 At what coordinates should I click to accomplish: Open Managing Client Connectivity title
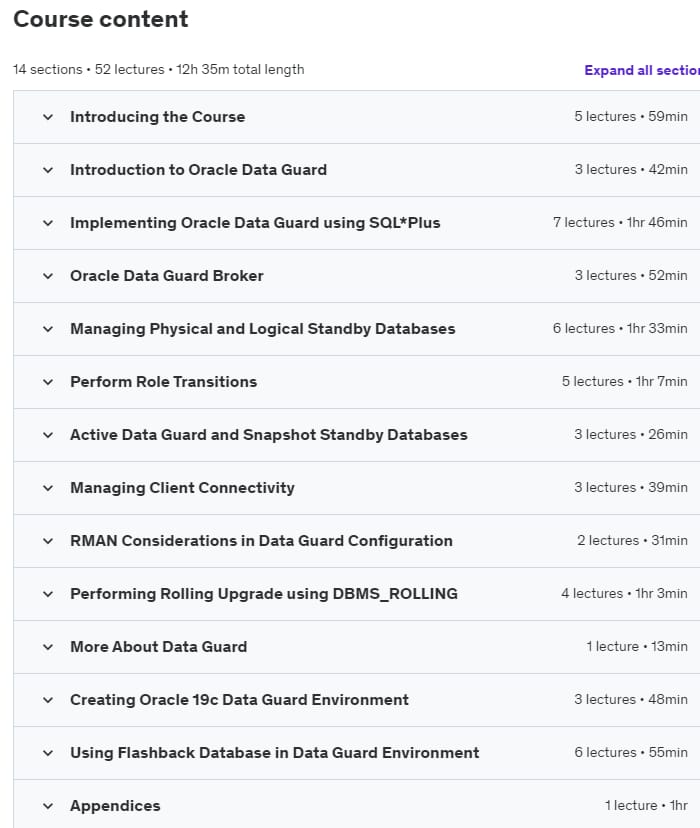click(182, 488)
